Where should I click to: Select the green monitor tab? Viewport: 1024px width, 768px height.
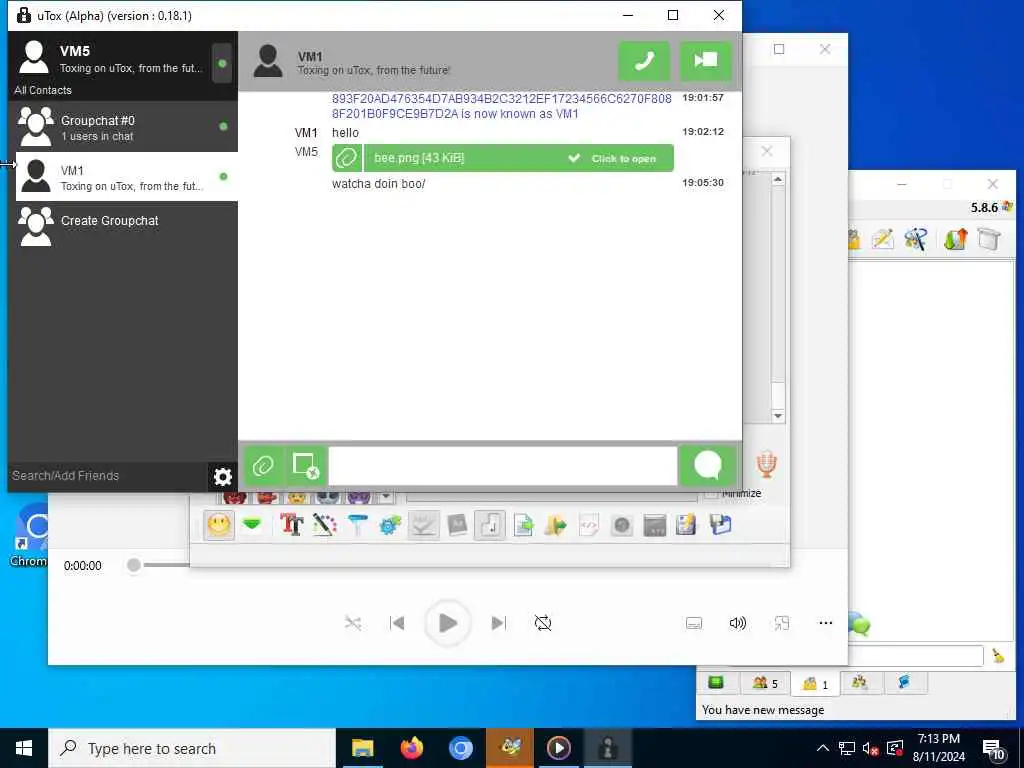(716, 682)
